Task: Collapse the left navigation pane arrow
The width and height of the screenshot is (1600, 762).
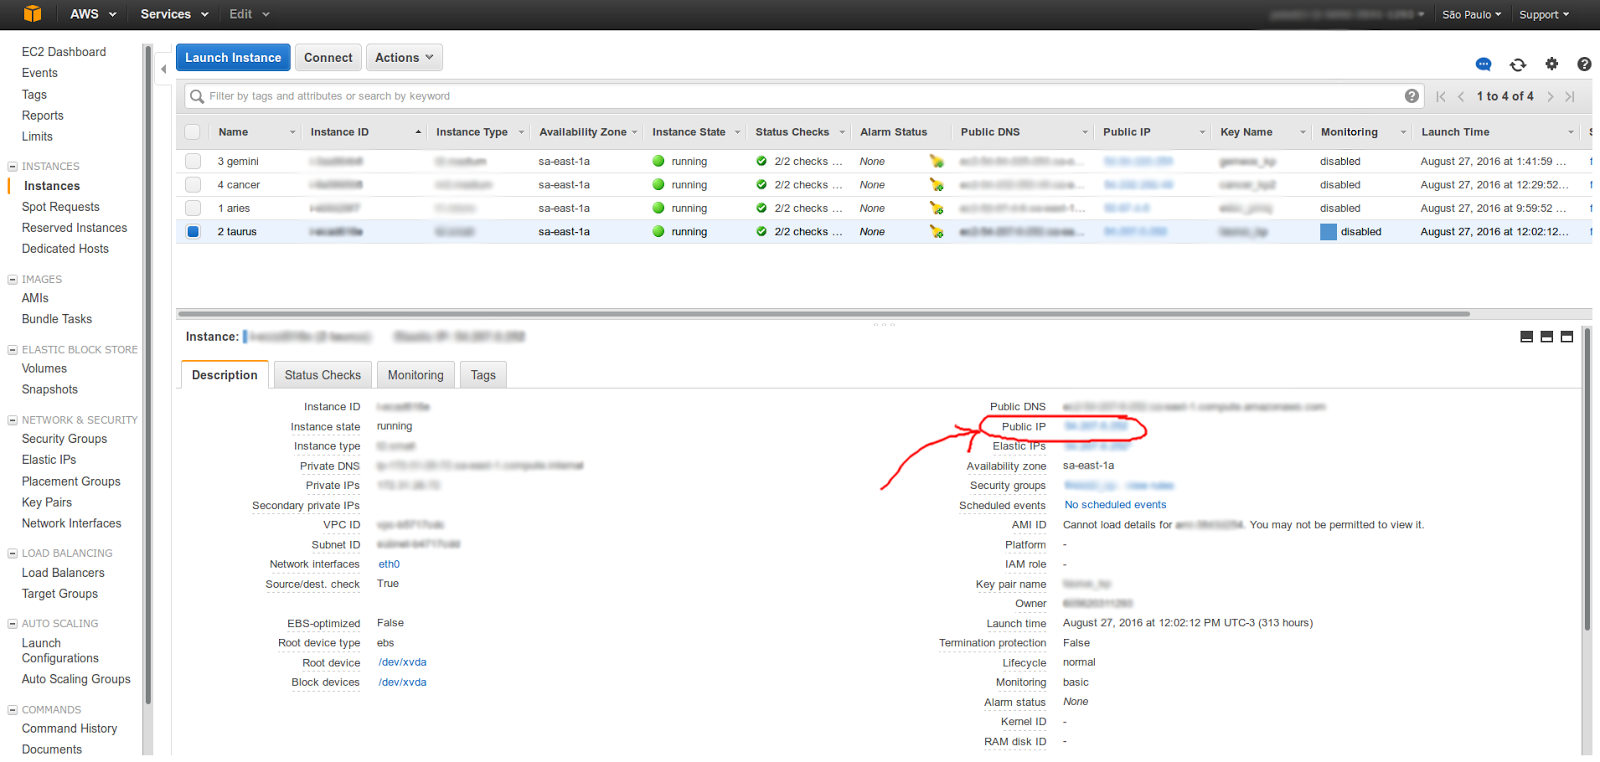Action: pos(164,69)
